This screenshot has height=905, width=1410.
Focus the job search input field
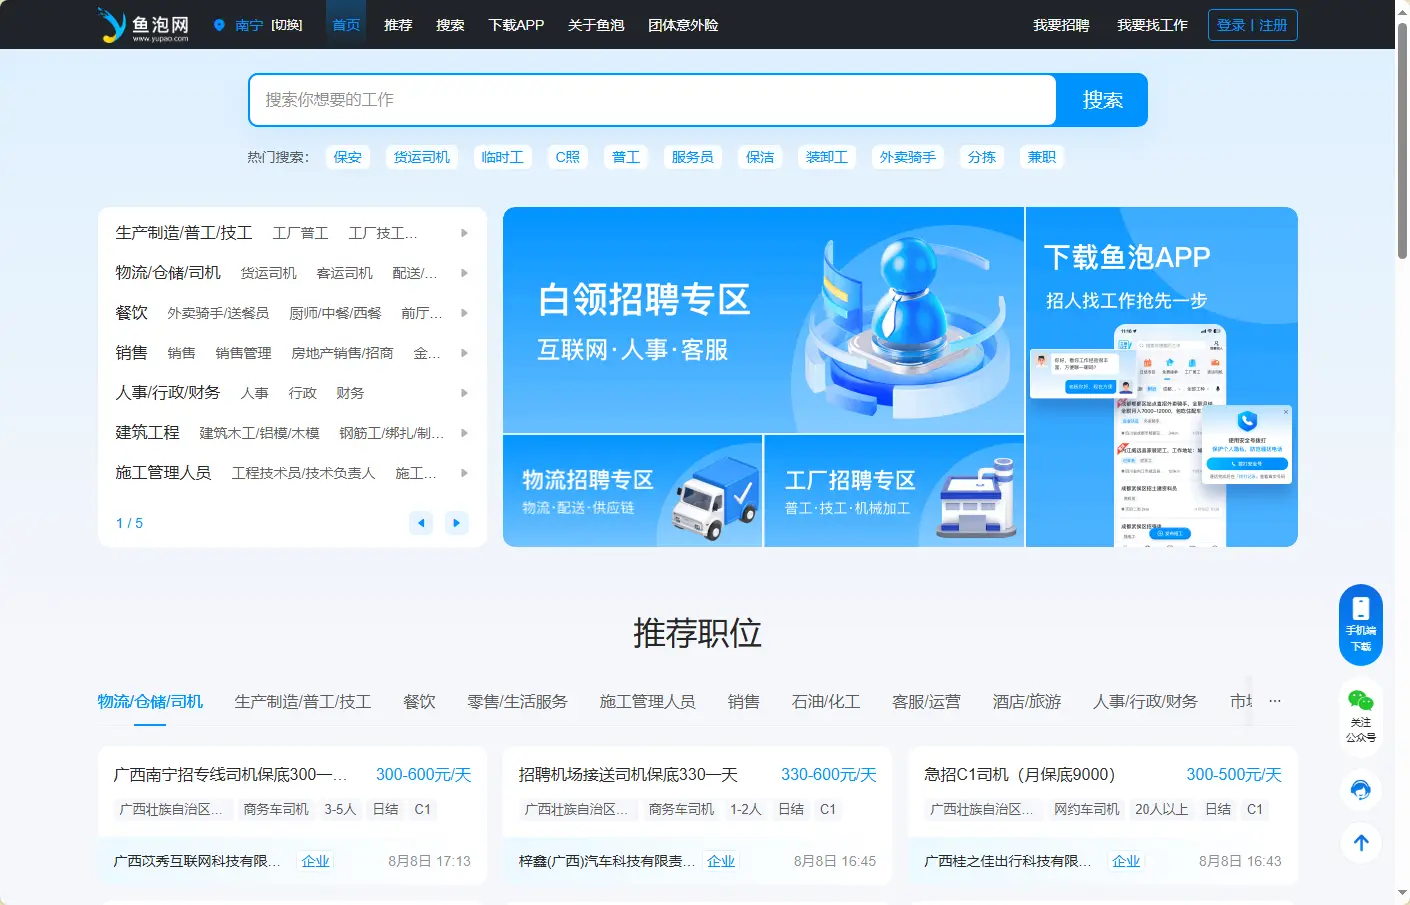pyautogui.click(x=652, y=100)
